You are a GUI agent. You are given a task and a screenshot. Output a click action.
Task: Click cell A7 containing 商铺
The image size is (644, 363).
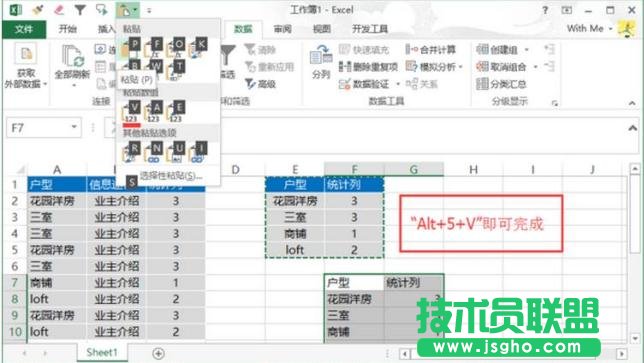point(57,283)
